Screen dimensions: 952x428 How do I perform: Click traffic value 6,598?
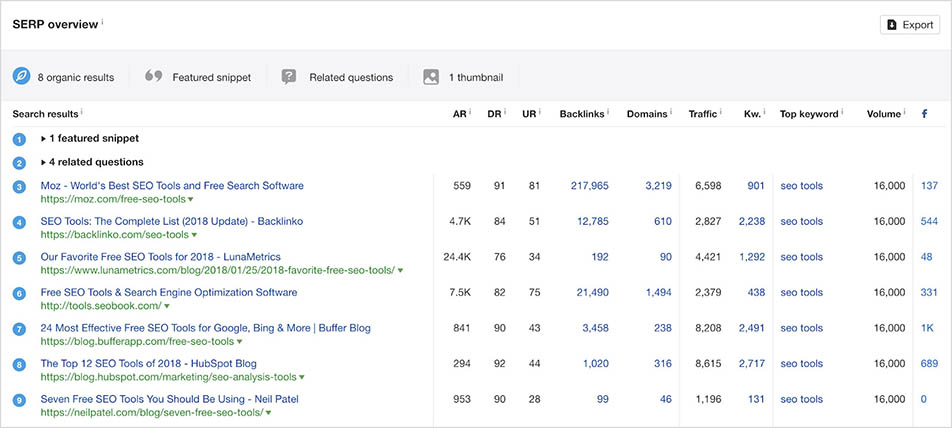tap(708, 186)
